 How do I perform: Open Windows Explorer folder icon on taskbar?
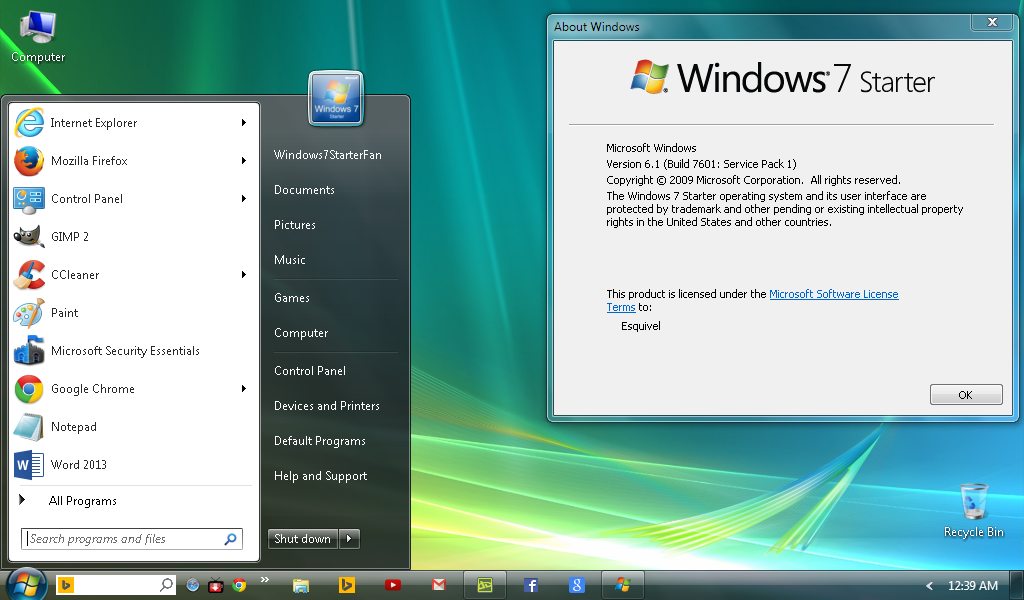300,585
